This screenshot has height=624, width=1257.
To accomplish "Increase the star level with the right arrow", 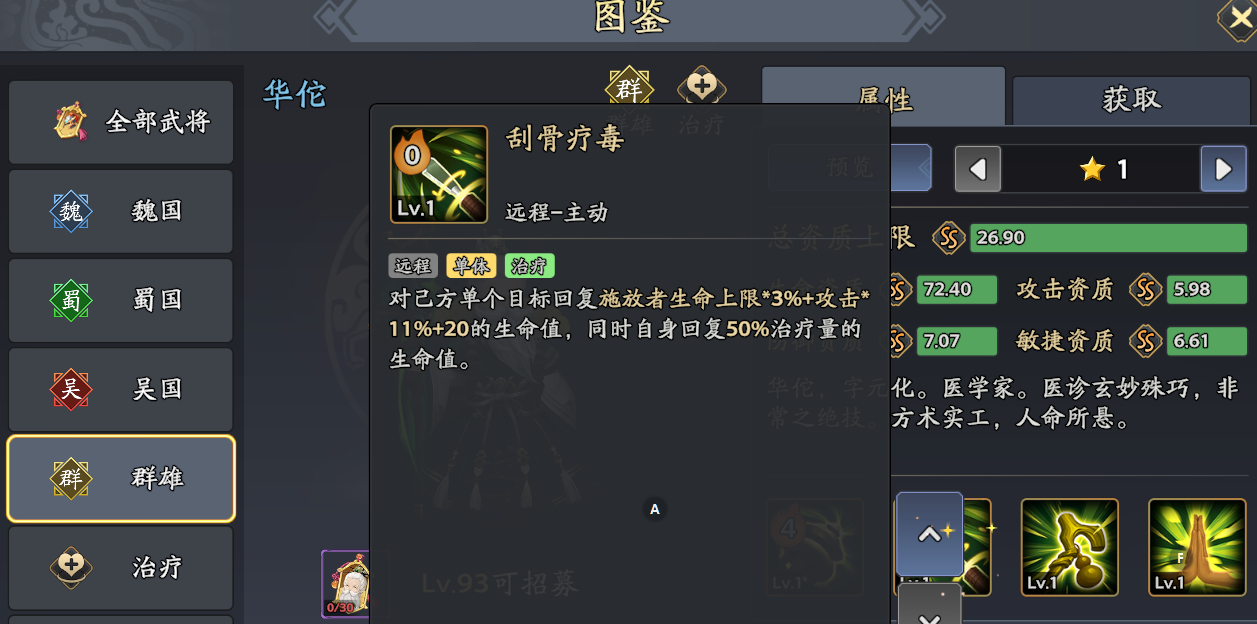I will [x=1223, y=169].
